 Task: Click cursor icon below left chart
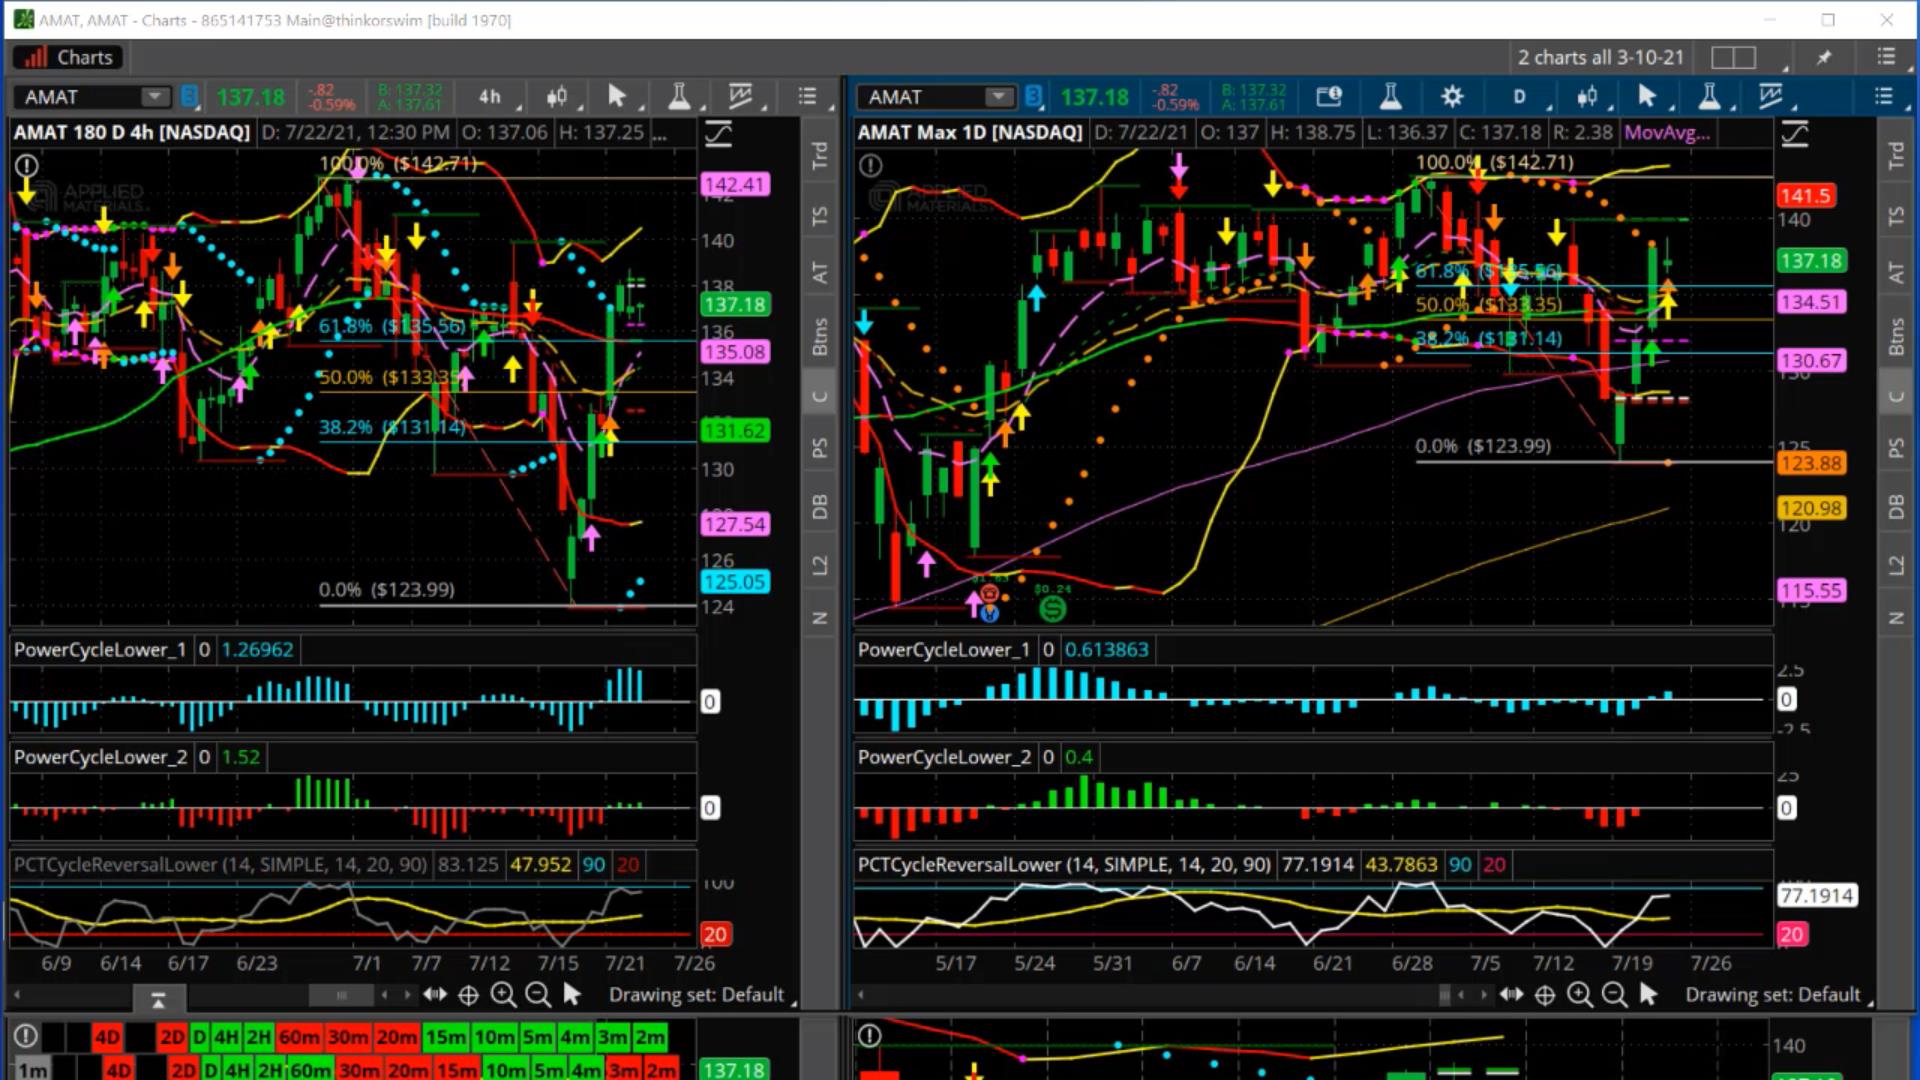coord(572,994)
